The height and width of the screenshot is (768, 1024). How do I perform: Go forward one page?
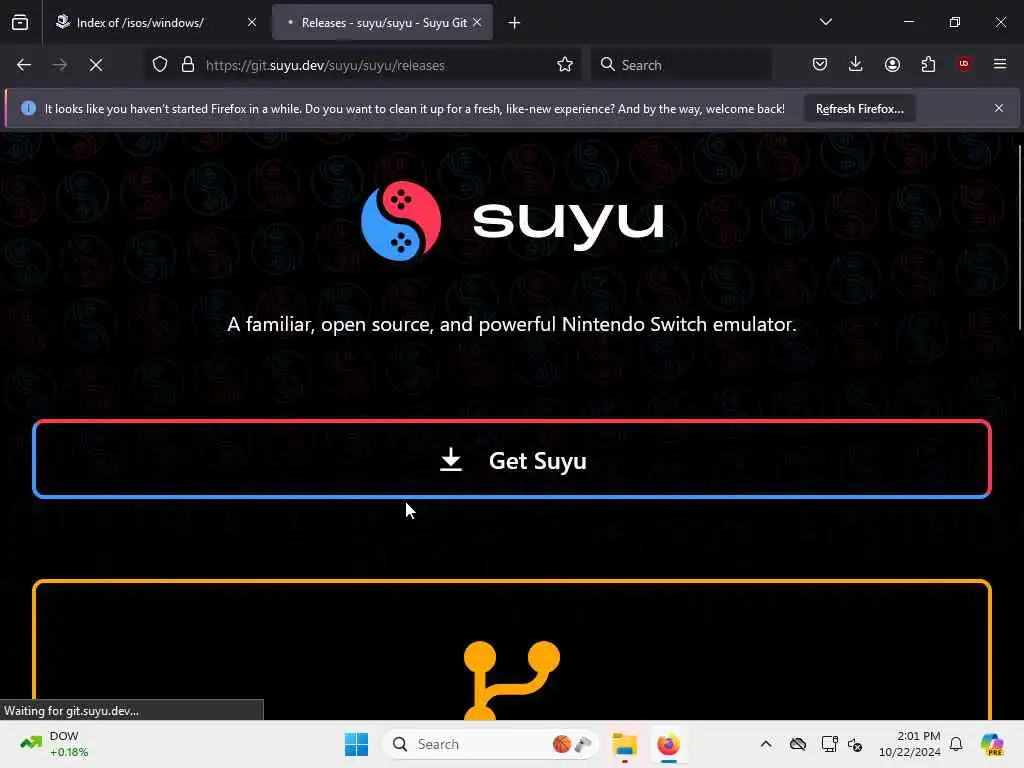pyautogui.click(x=59, y=65)
